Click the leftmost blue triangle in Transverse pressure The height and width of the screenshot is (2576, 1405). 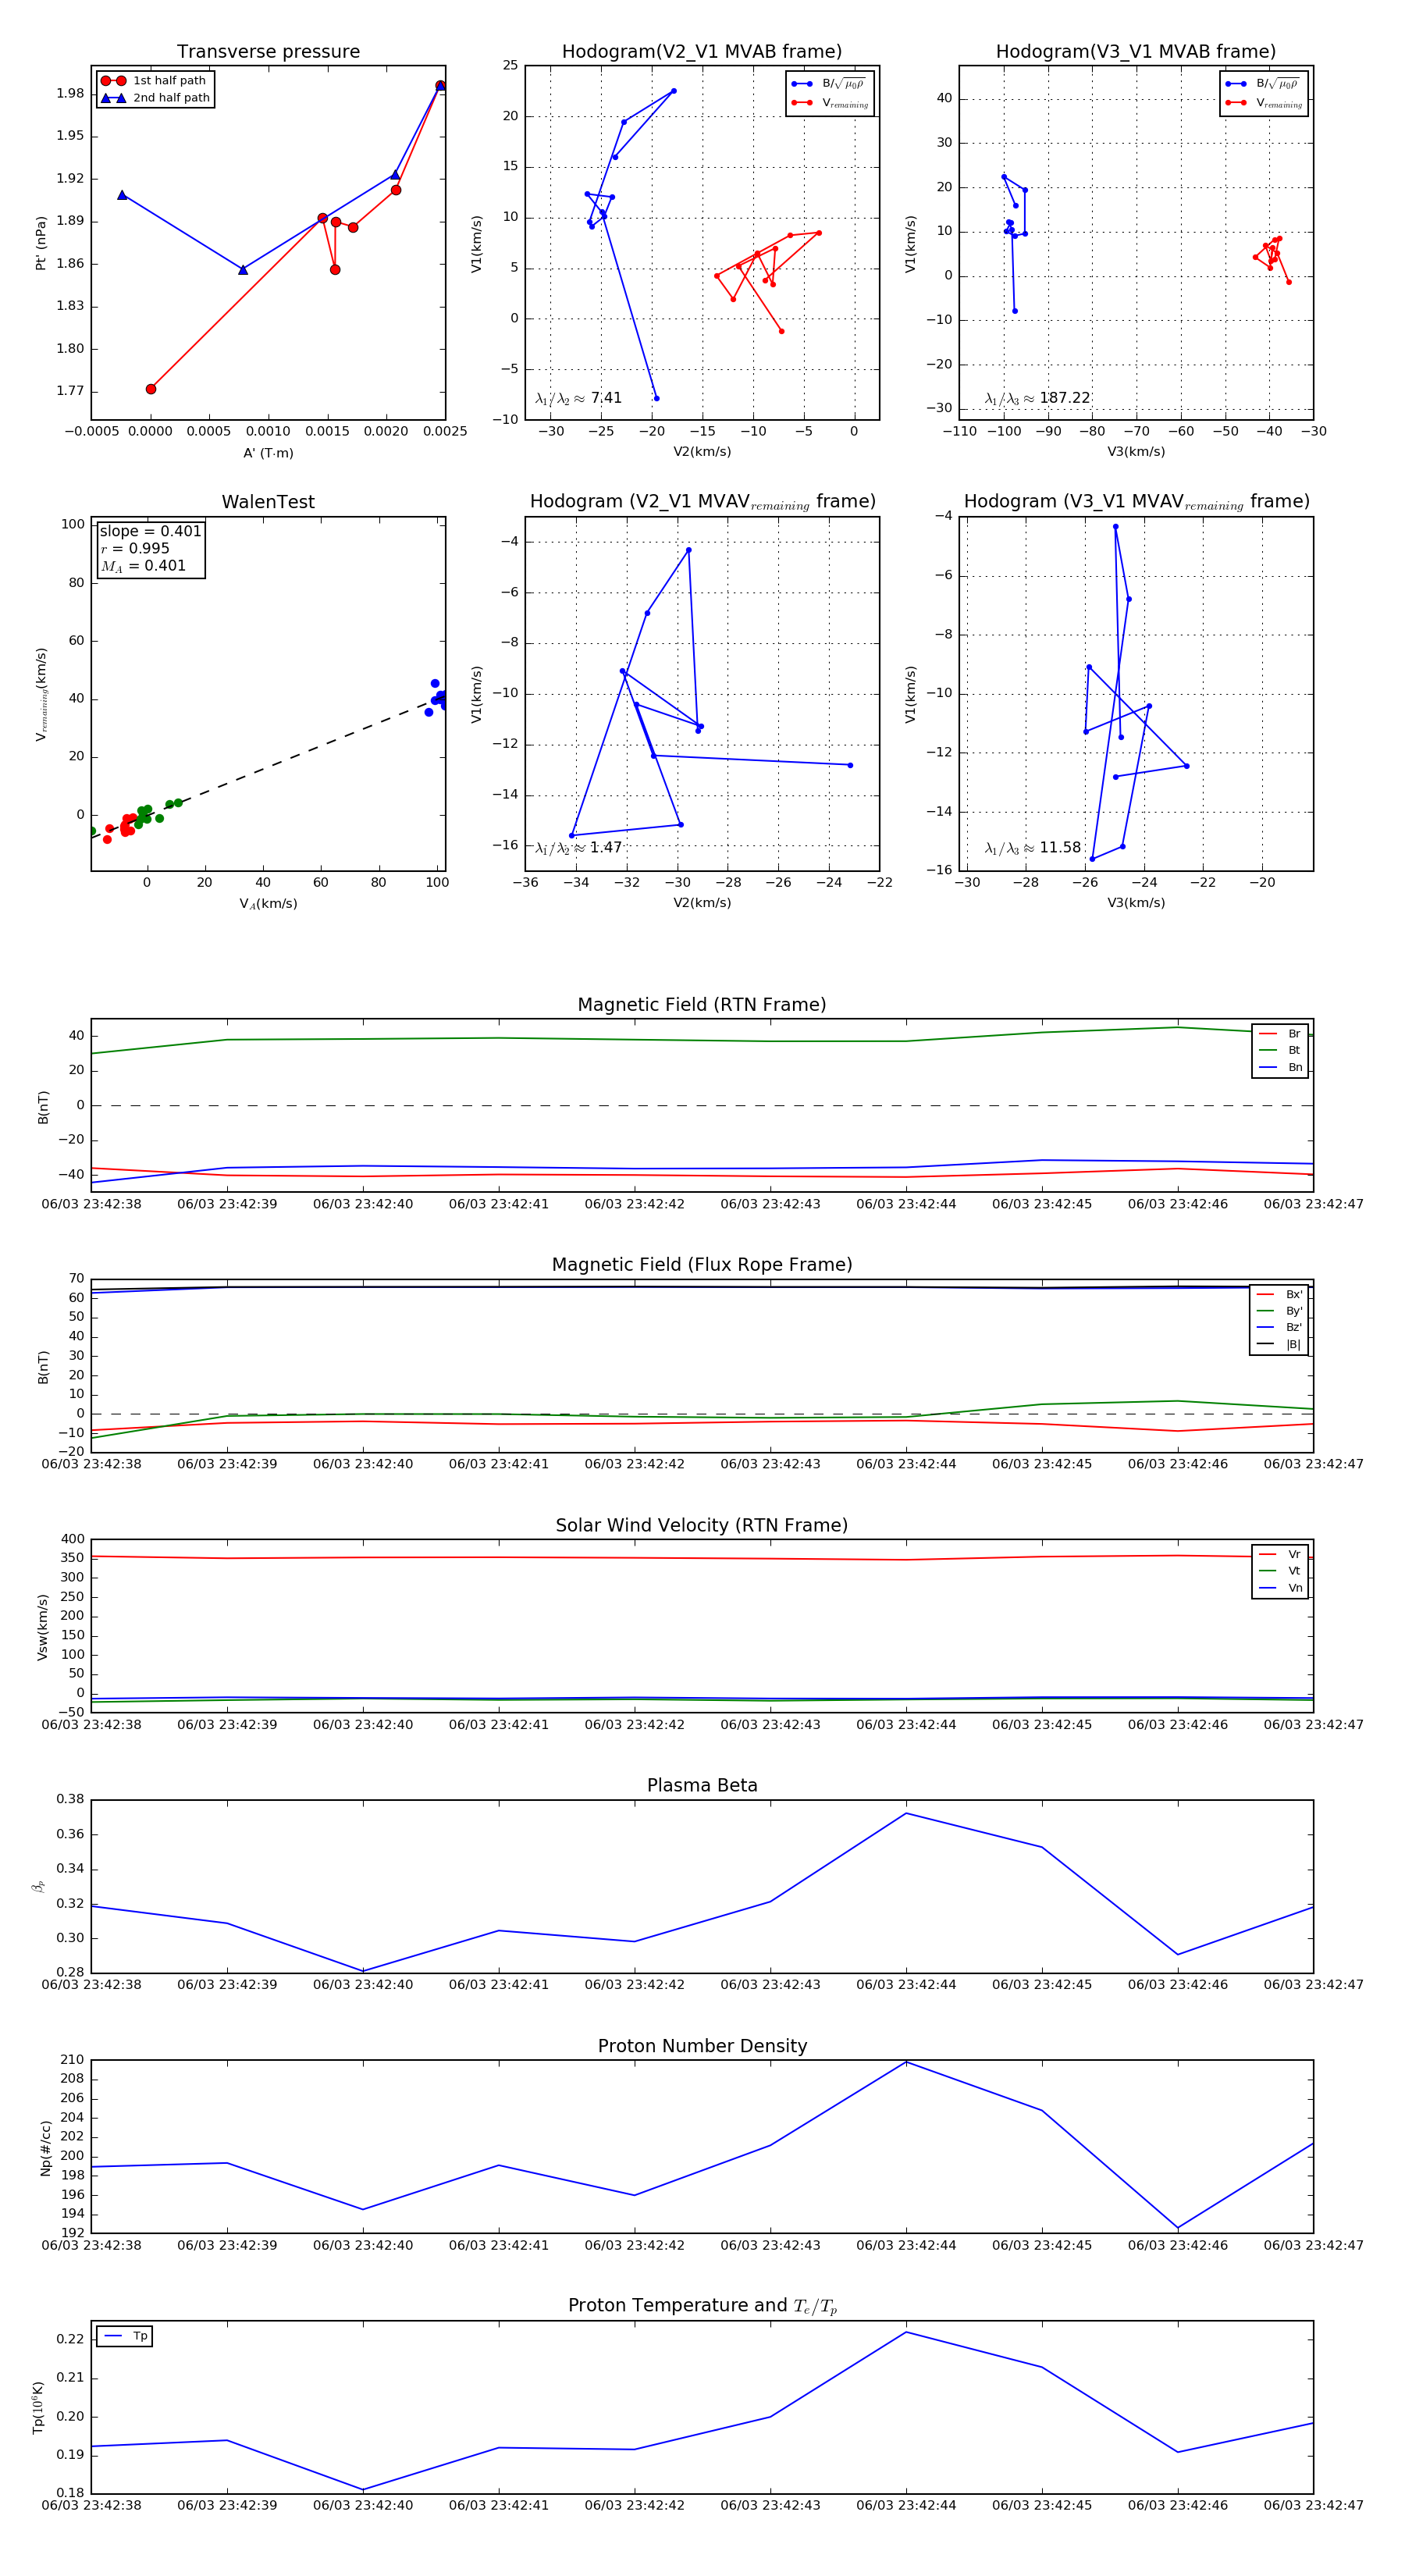[122, 195]
